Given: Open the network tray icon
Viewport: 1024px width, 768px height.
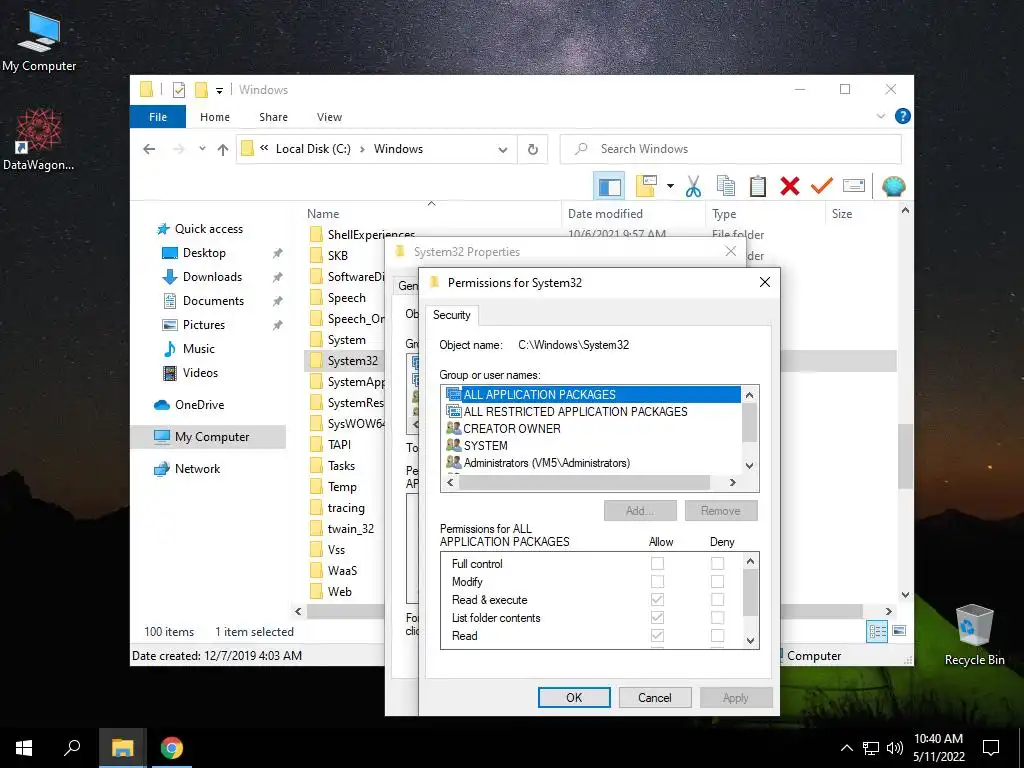Looking at the screenshot, I should [871, 748].
